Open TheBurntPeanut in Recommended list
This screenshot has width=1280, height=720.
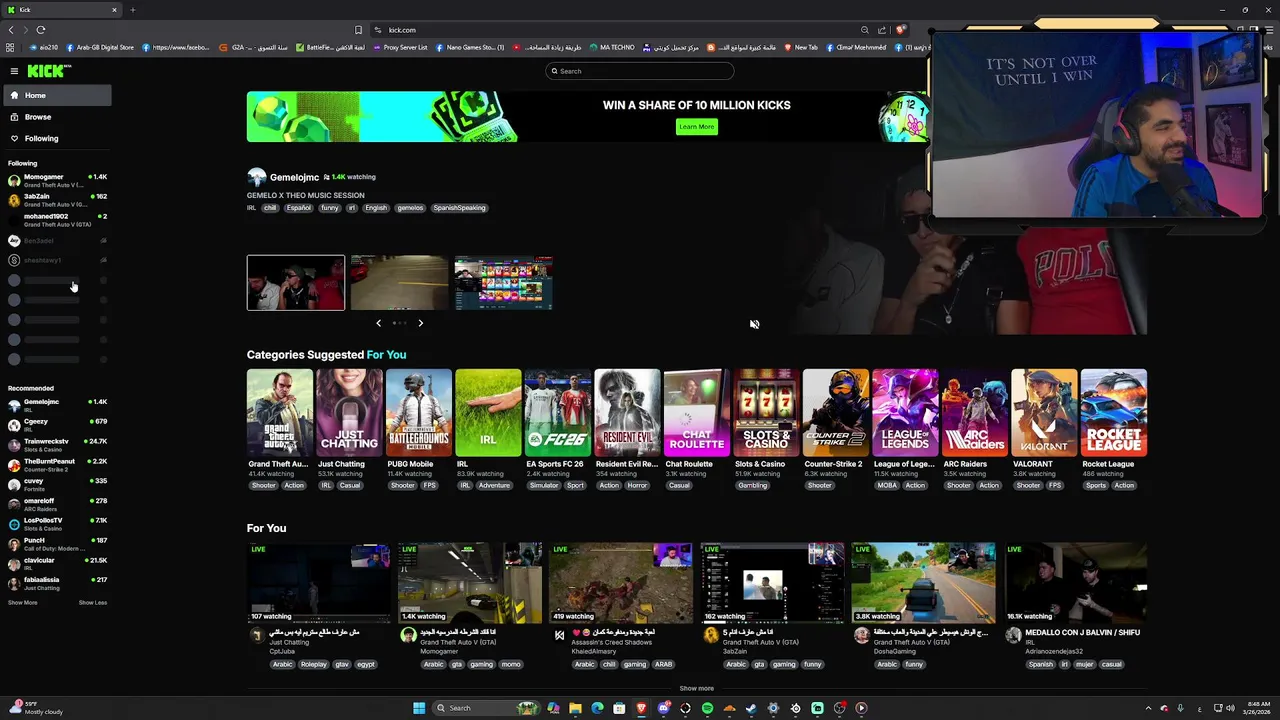tap(57, 465)
